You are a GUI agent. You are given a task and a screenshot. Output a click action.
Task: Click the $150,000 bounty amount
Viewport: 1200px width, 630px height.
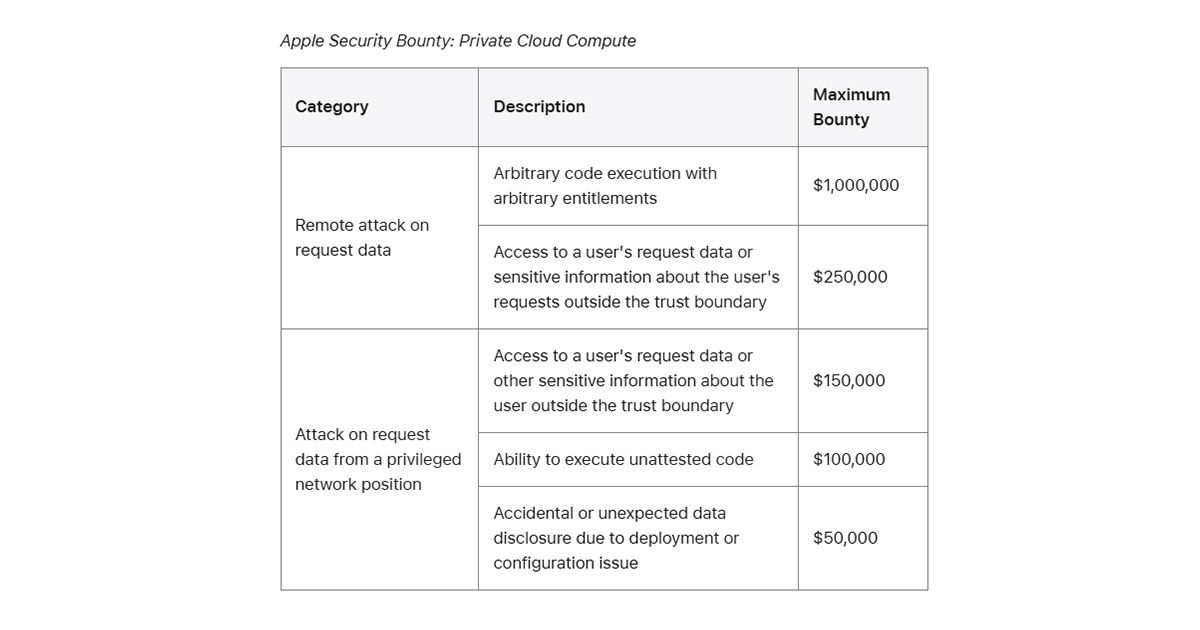(849, 381)
